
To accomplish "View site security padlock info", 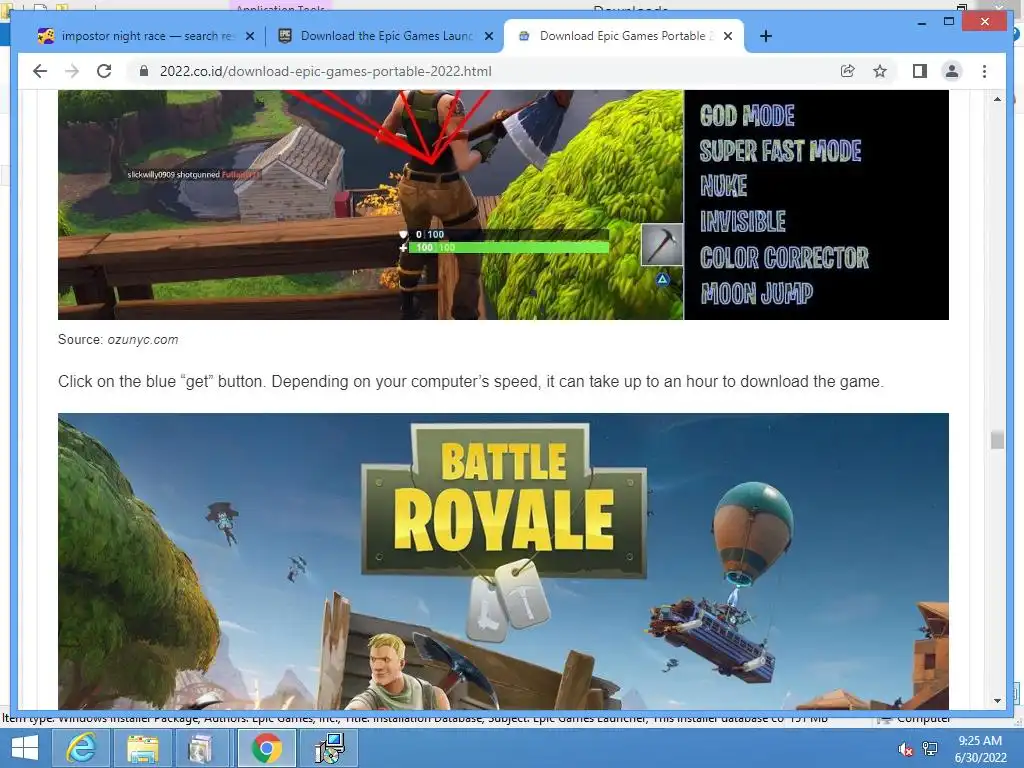I will click(x=144, y=71).
